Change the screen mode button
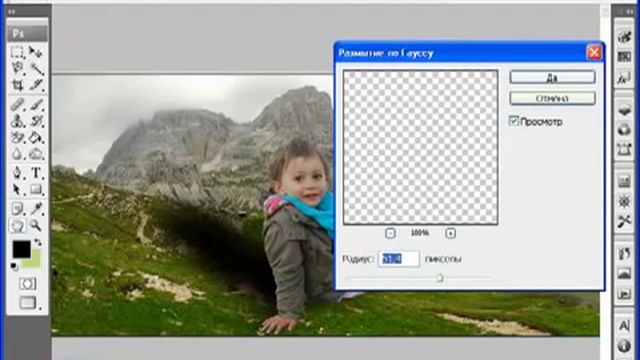The height and width of the screenshot is (360, 640). (27, 302)
